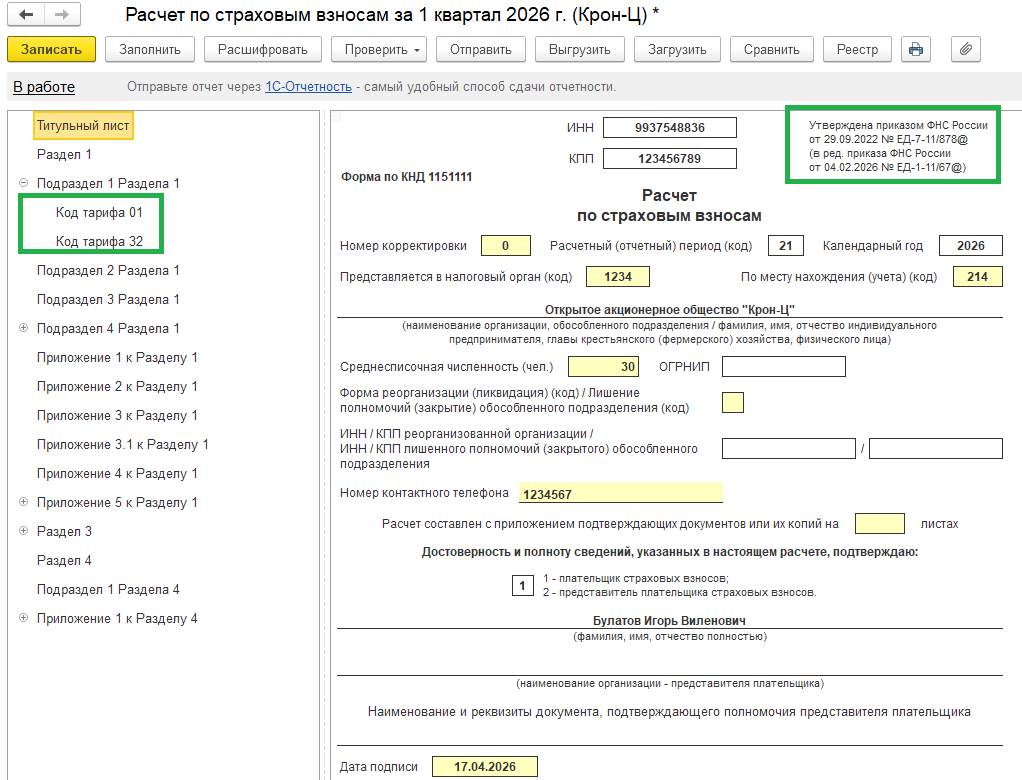Click the print icon button
This screenshot has height=780, width=1022.
coord(915,49)
